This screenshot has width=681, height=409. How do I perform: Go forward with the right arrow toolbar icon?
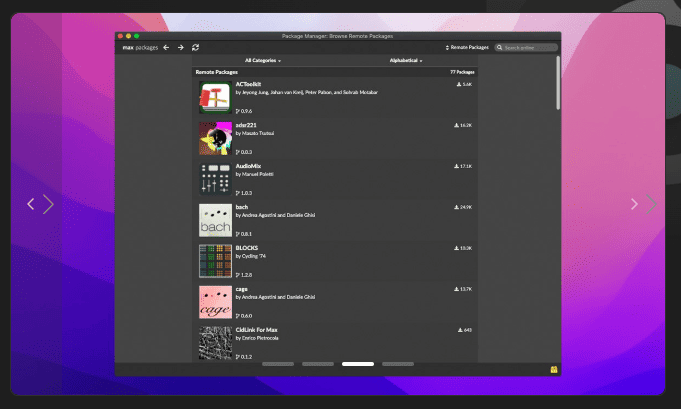click(181, 47)
